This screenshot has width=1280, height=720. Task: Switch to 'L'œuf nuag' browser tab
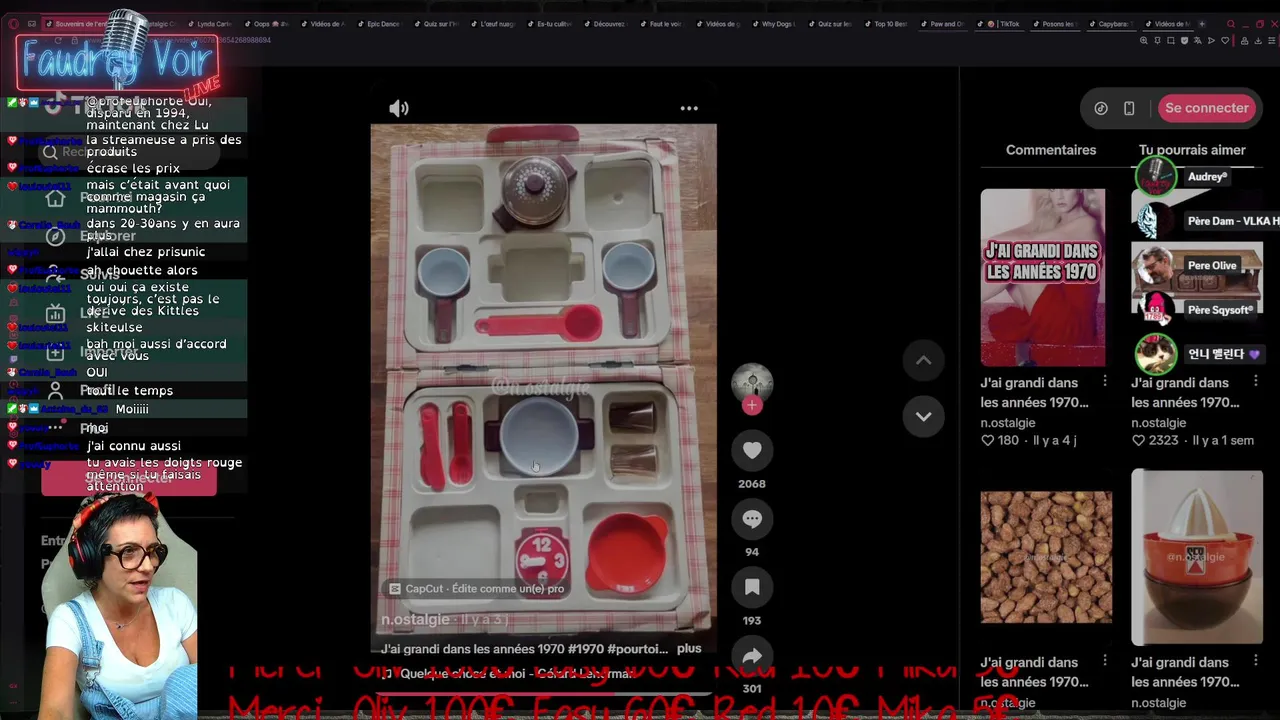pos(495,24)
